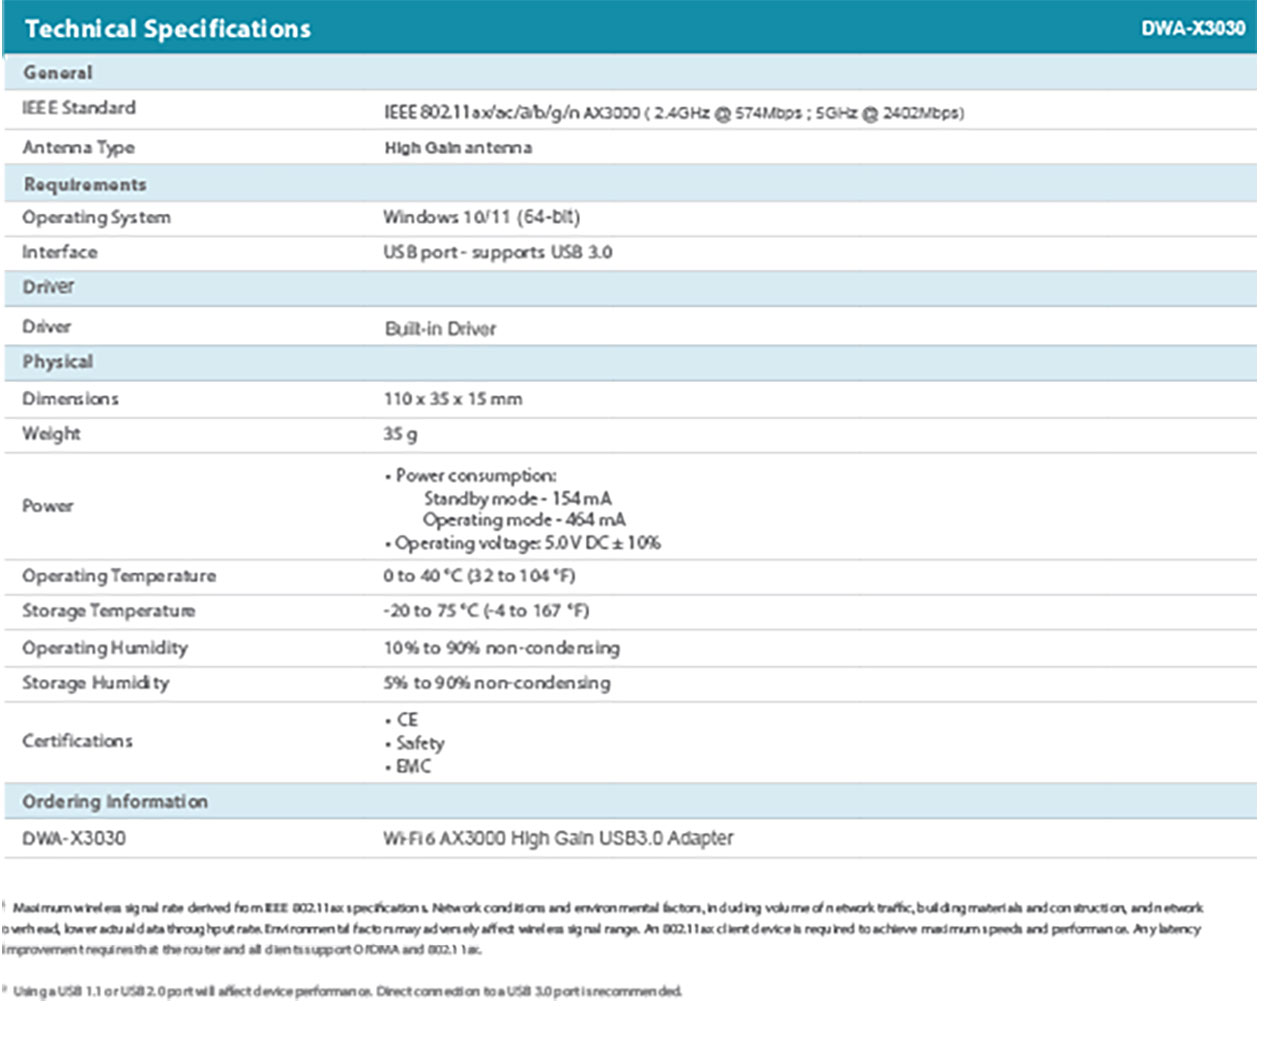Click the High Gain antenna value
Image resolution: width=1280 pixels, height=1040 pixels.
458,148
